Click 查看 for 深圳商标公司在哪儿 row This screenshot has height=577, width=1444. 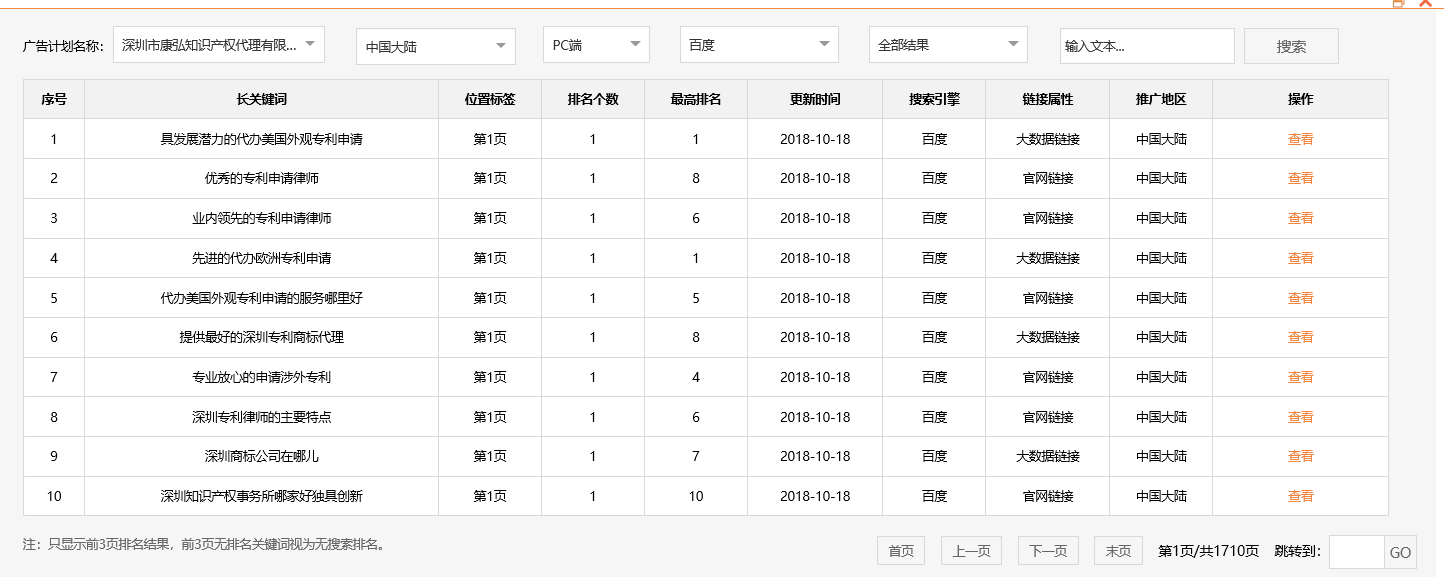1300,456
